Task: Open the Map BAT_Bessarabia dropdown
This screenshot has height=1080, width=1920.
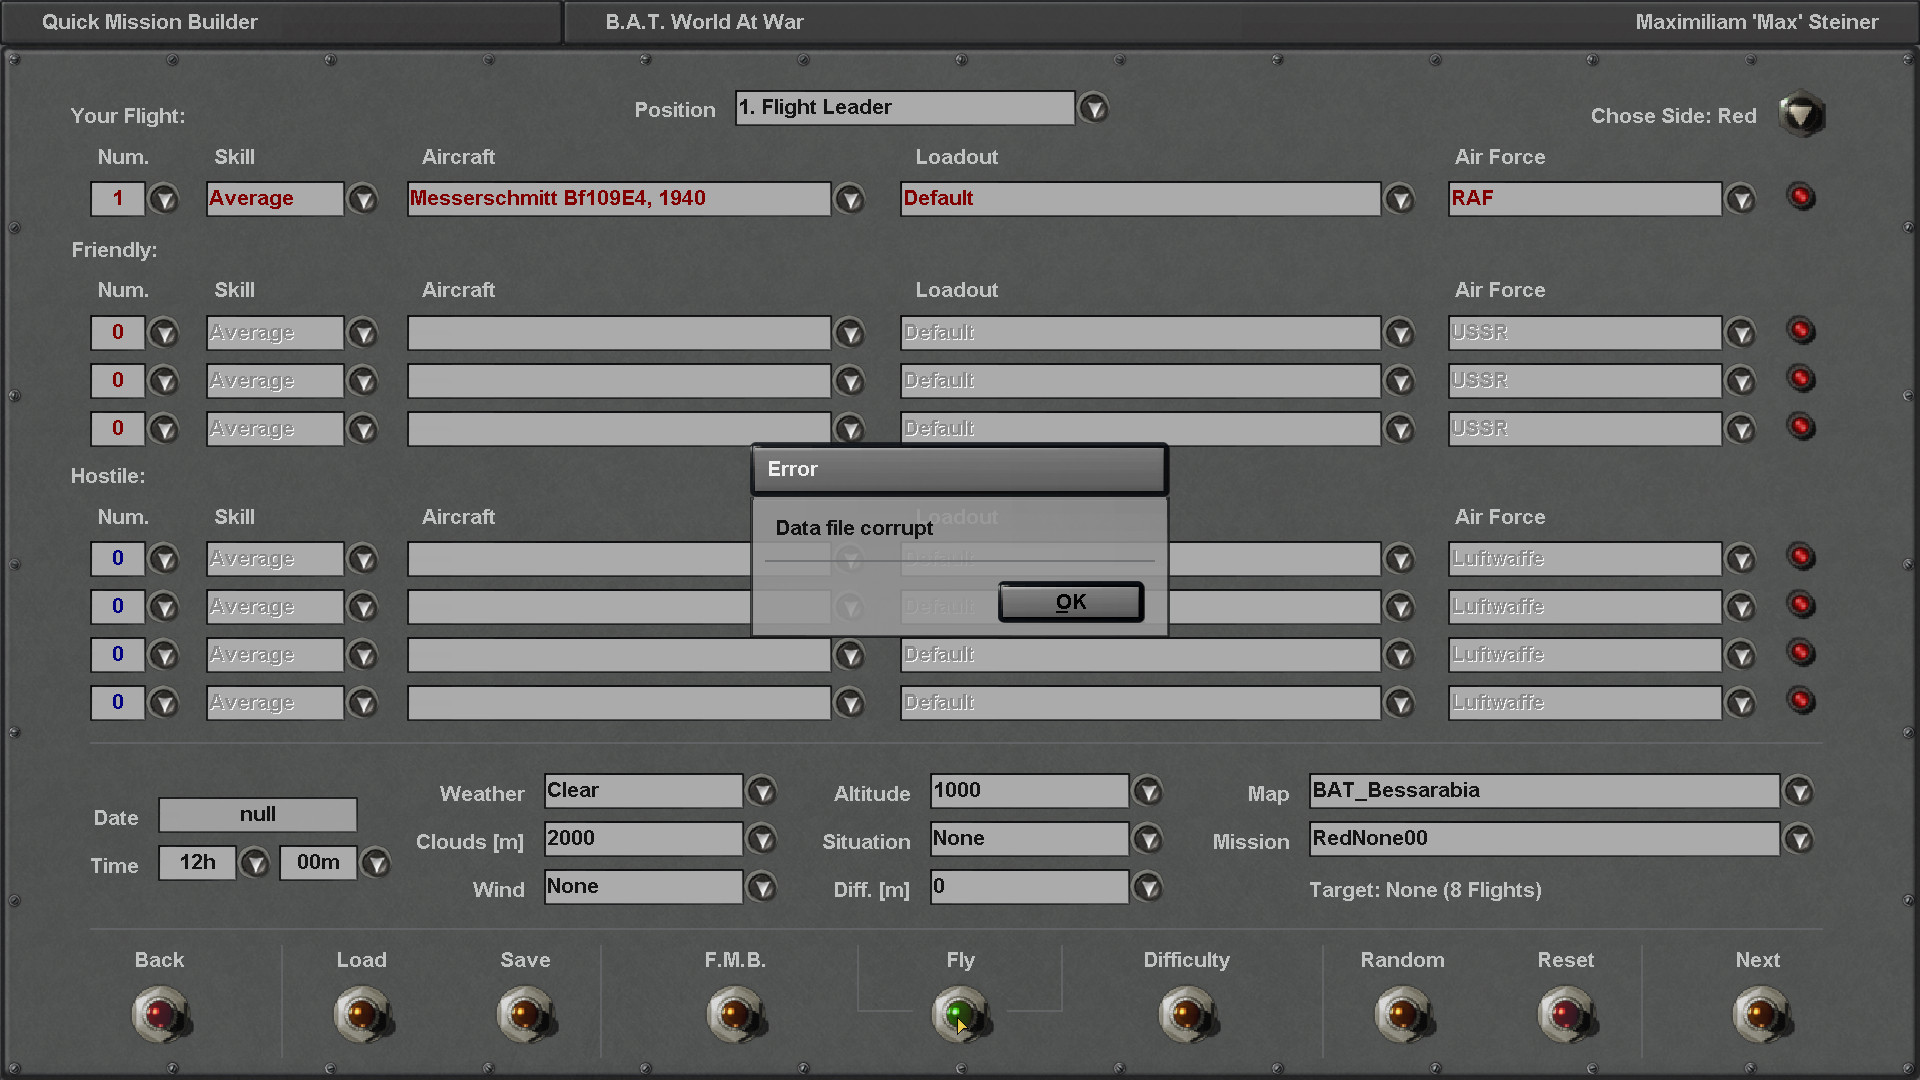Action: (1799, 792)
